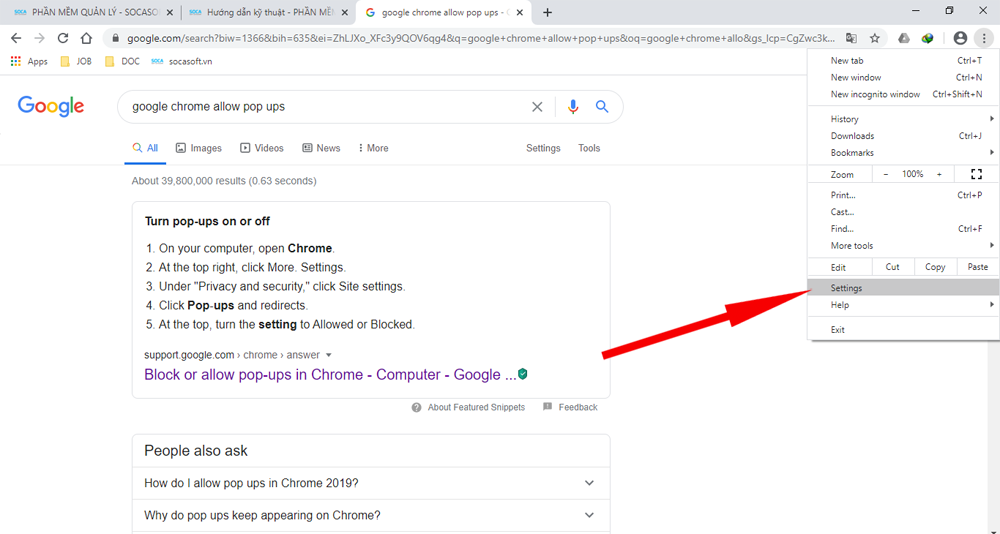
Task: Choose Find... from Chrome menu
Action: point(904,228)
